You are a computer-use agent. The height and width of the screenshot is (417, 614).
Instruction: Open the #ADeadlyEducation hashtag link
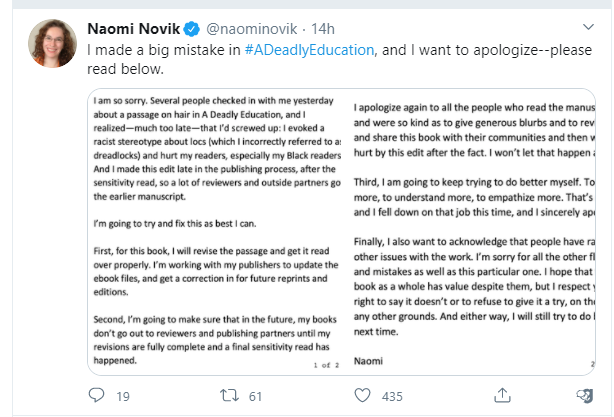pos(309,50)
